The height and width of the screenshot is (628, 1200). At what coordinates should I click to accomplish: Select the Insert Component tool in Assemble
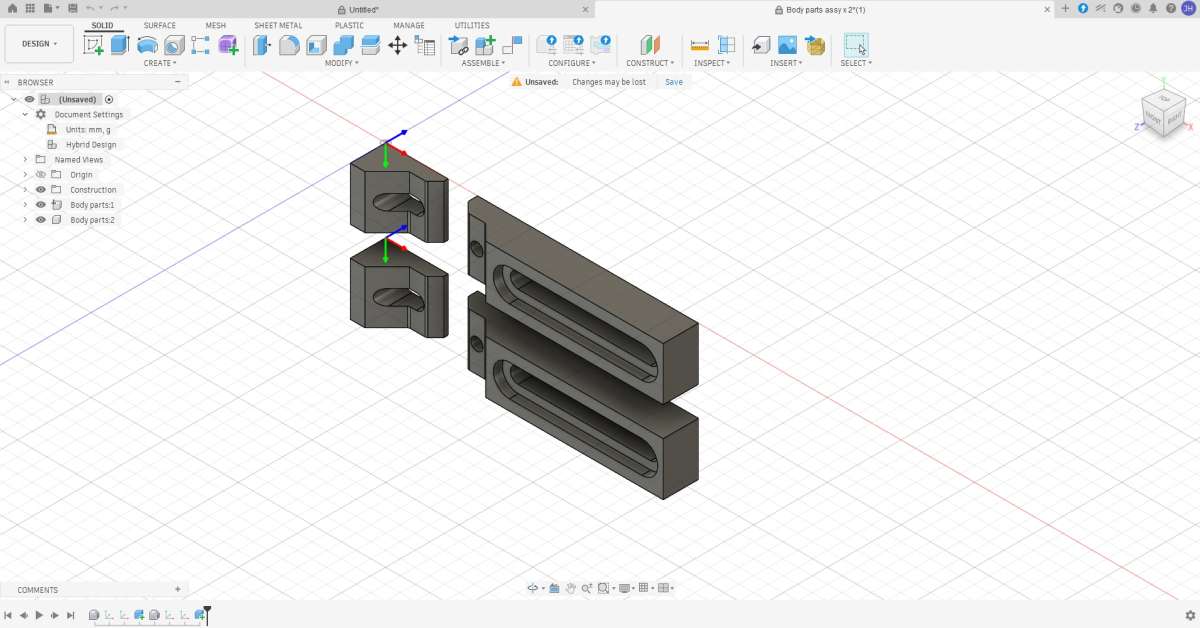[x=459, y=45]
